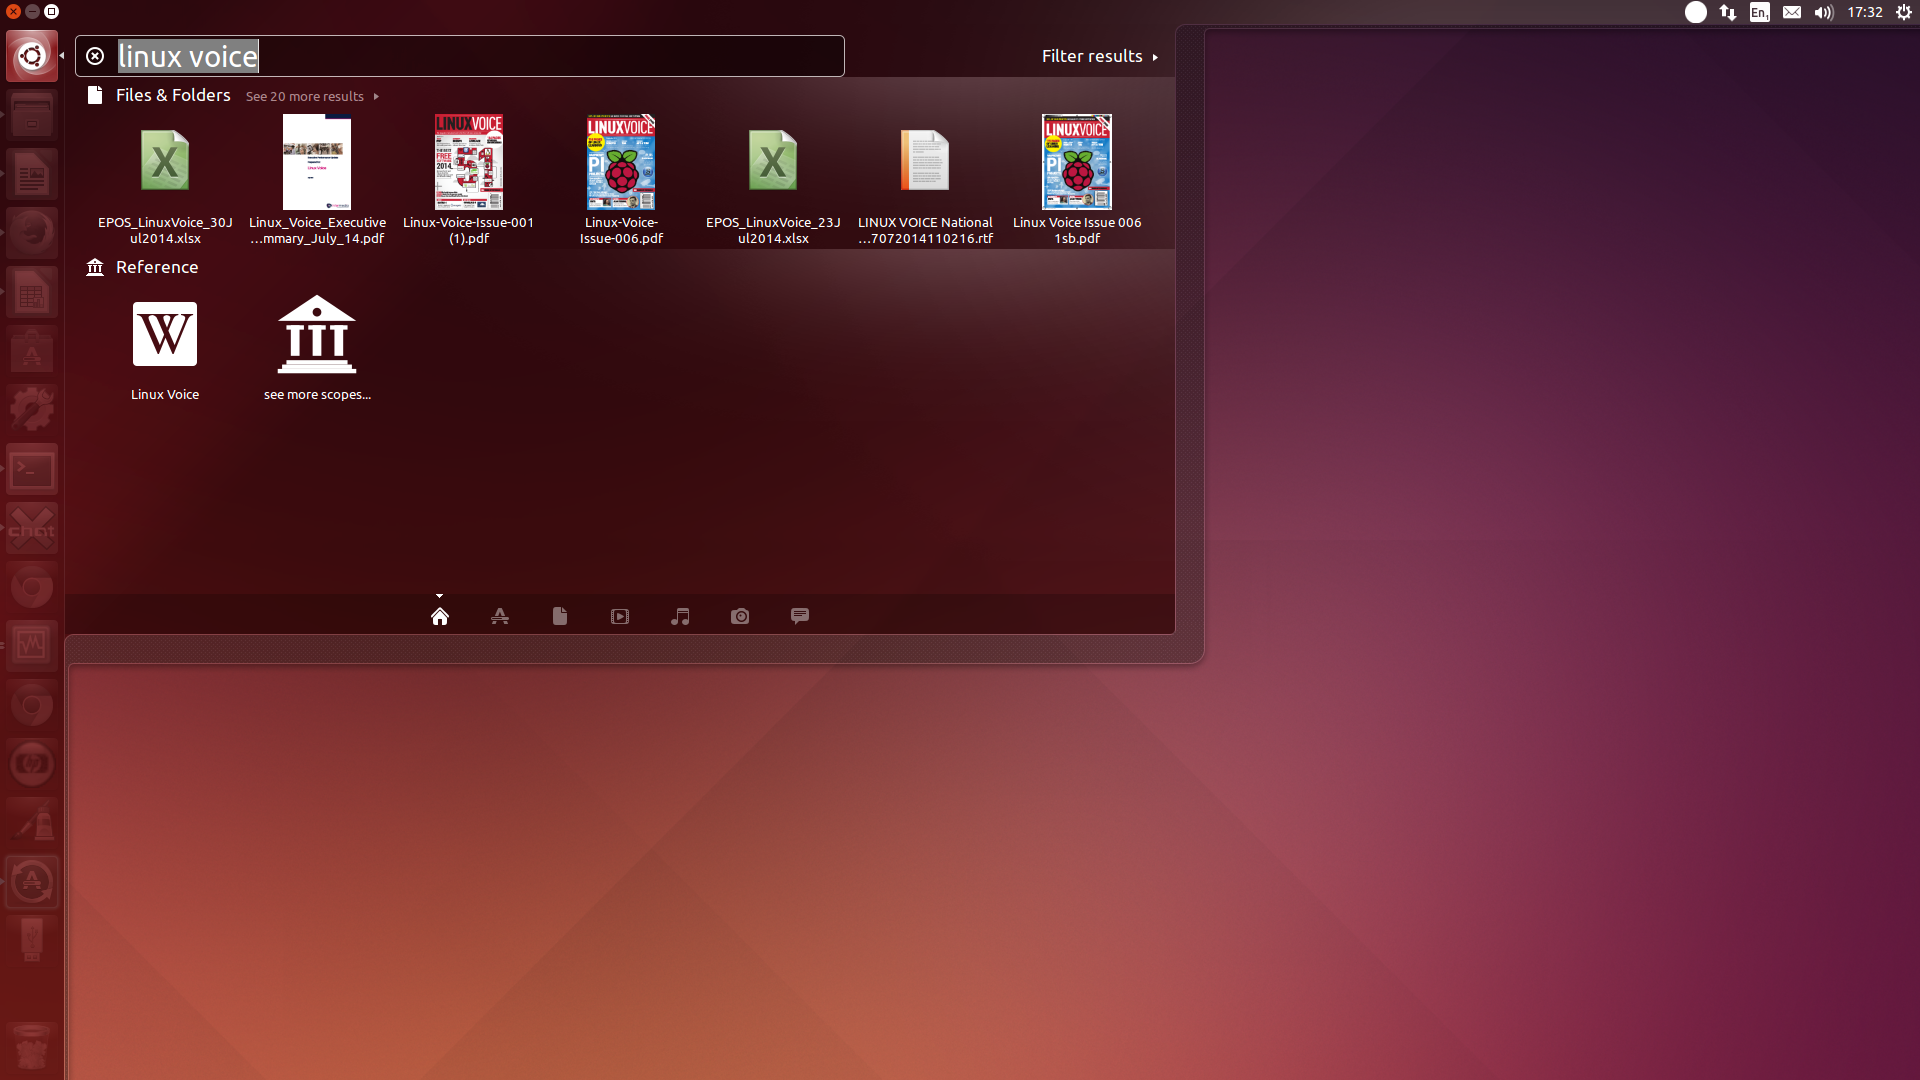The image size is (1920, 1080).
Task: Open System Monitor from the launcher
Action: pos(32,647)
